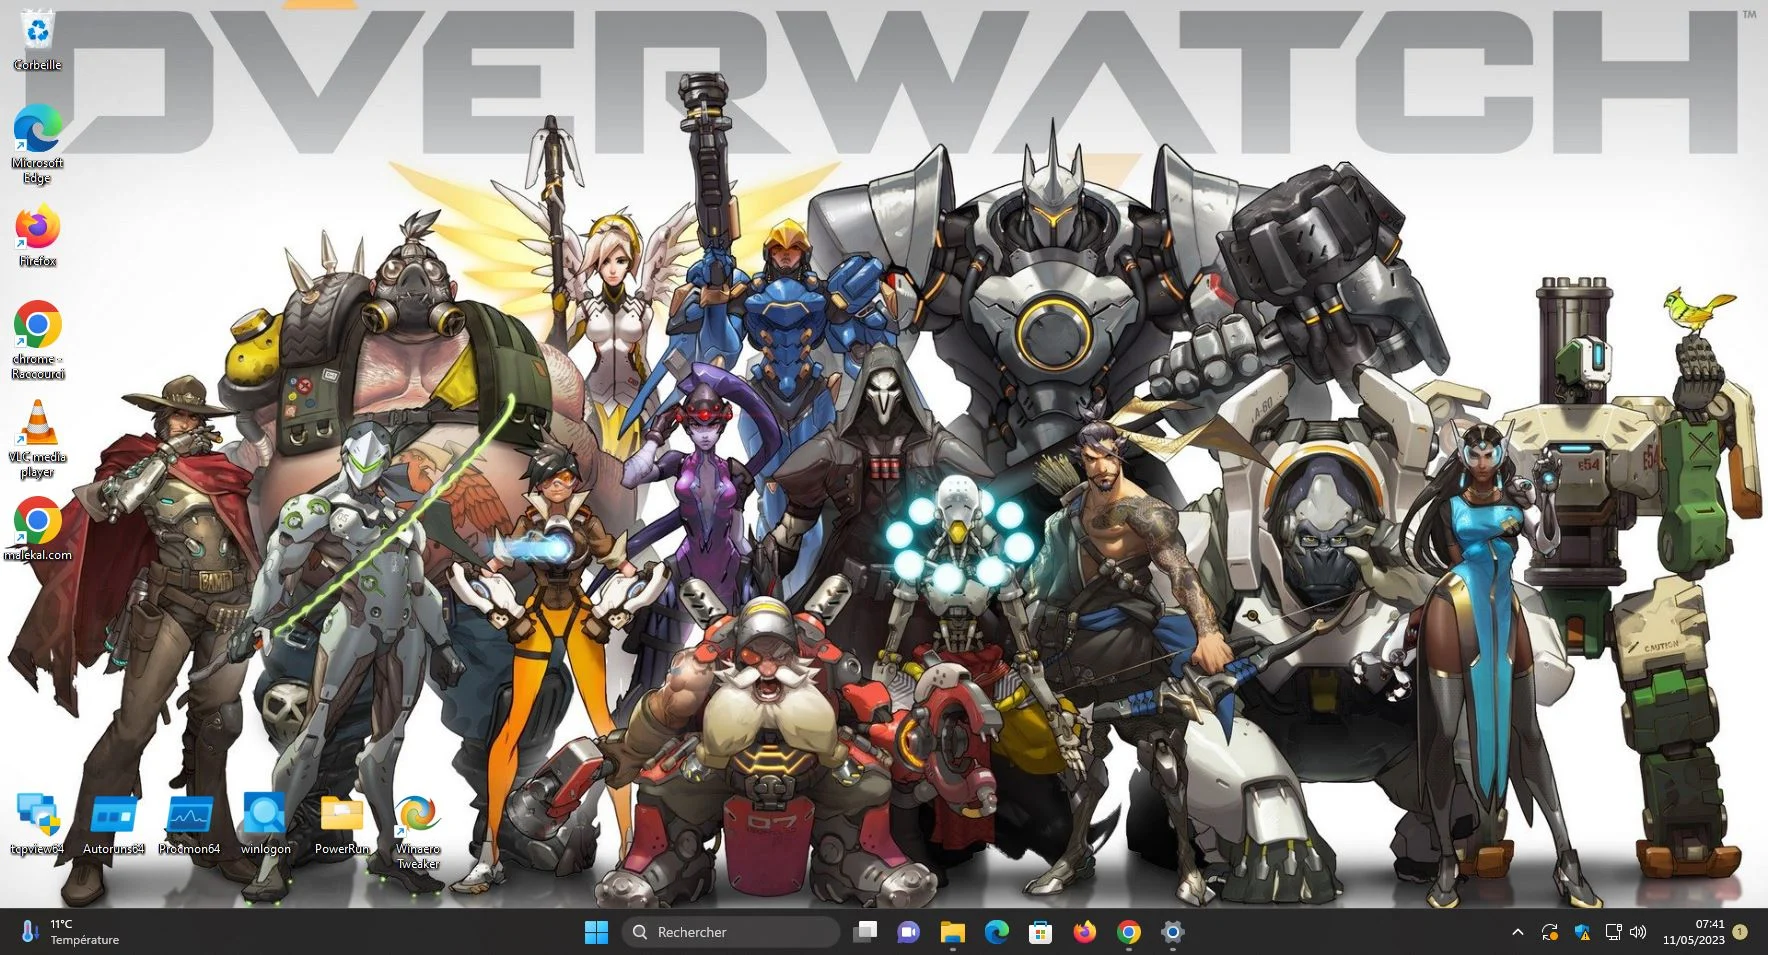Open the Windows Start menu
Screen dimensions: 1768x955
point(596,932)
